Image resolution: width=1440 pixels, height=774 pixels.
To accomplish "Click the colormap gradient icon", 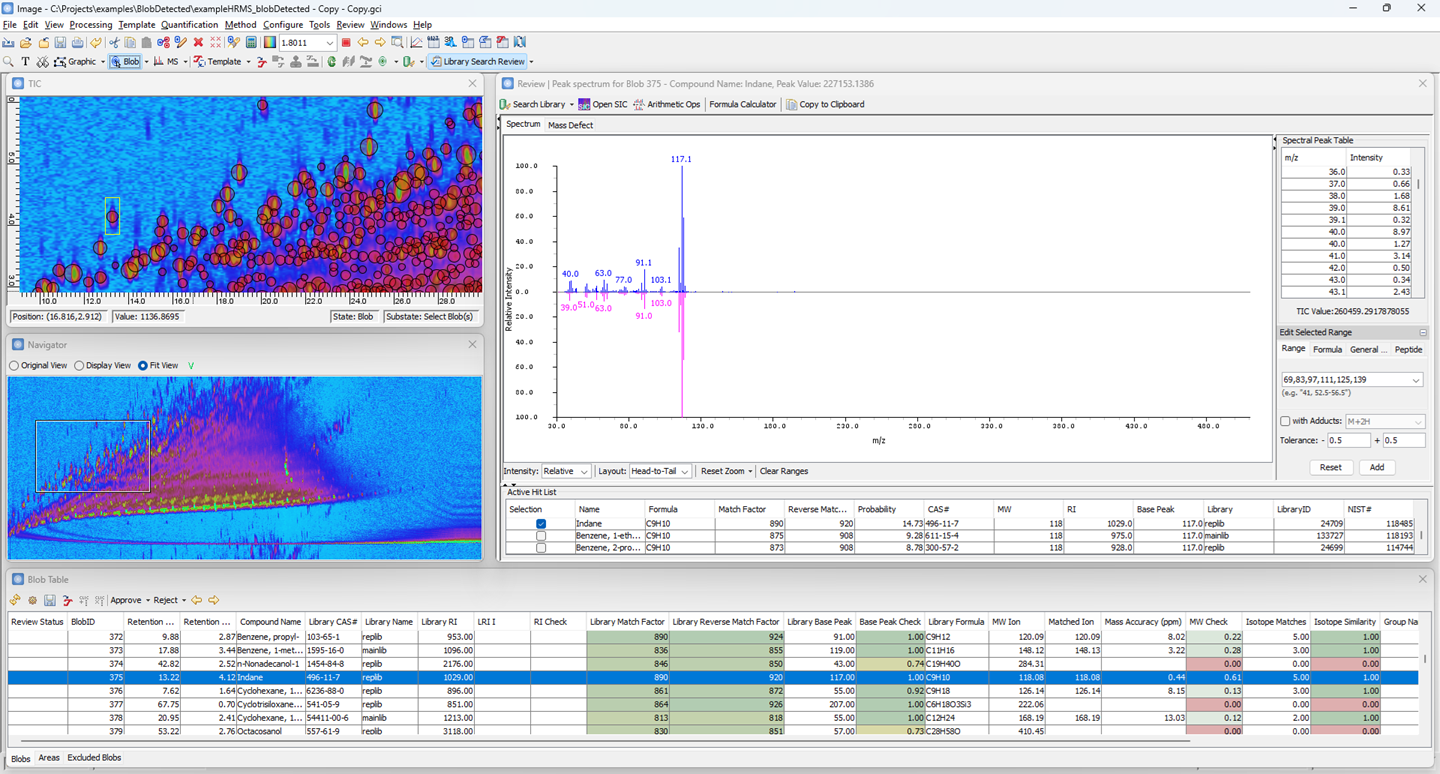I will pos(269,43).
